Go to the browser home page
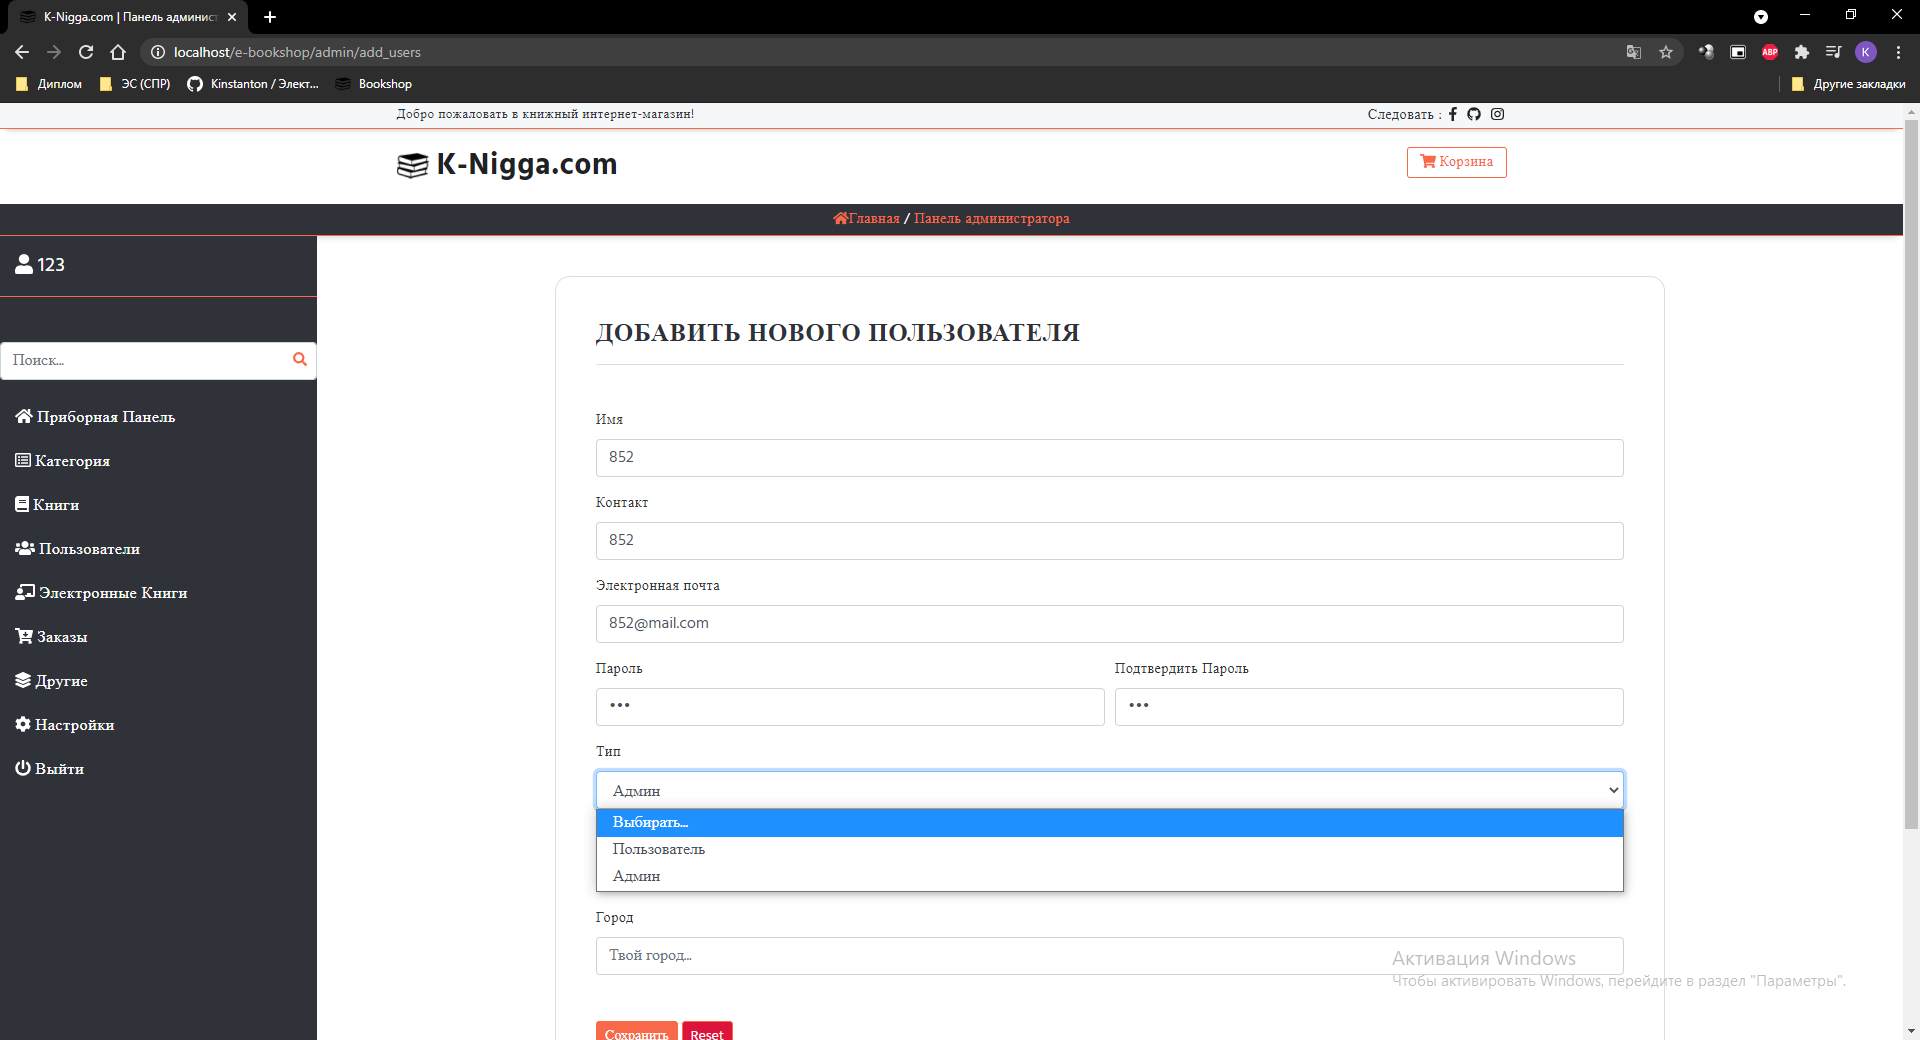 118,52
